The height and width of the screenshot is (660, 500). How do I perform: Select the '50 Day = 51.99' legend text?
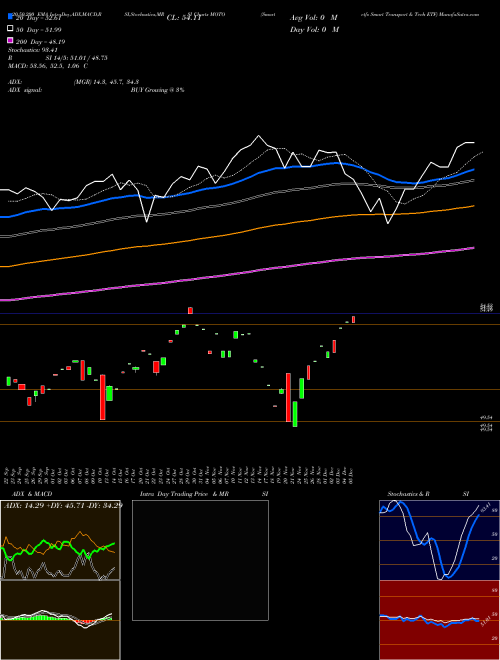[39, 30]
